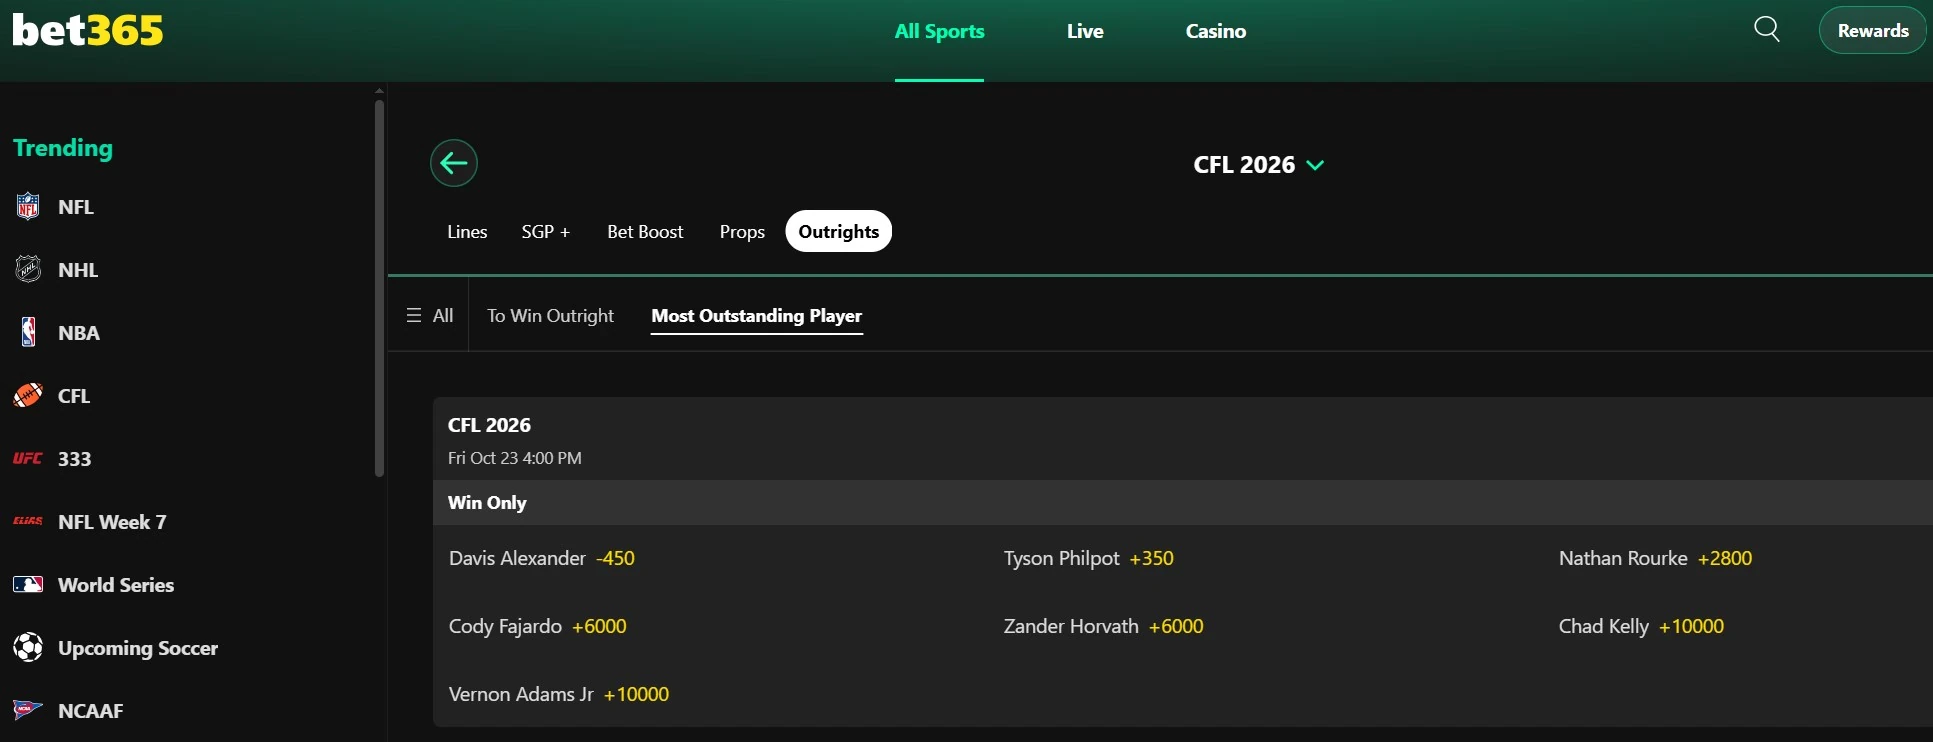The width and height of the screenshot is (1933, 742).
Task: Open NHL in the Trending list
Action: [78, 270]
